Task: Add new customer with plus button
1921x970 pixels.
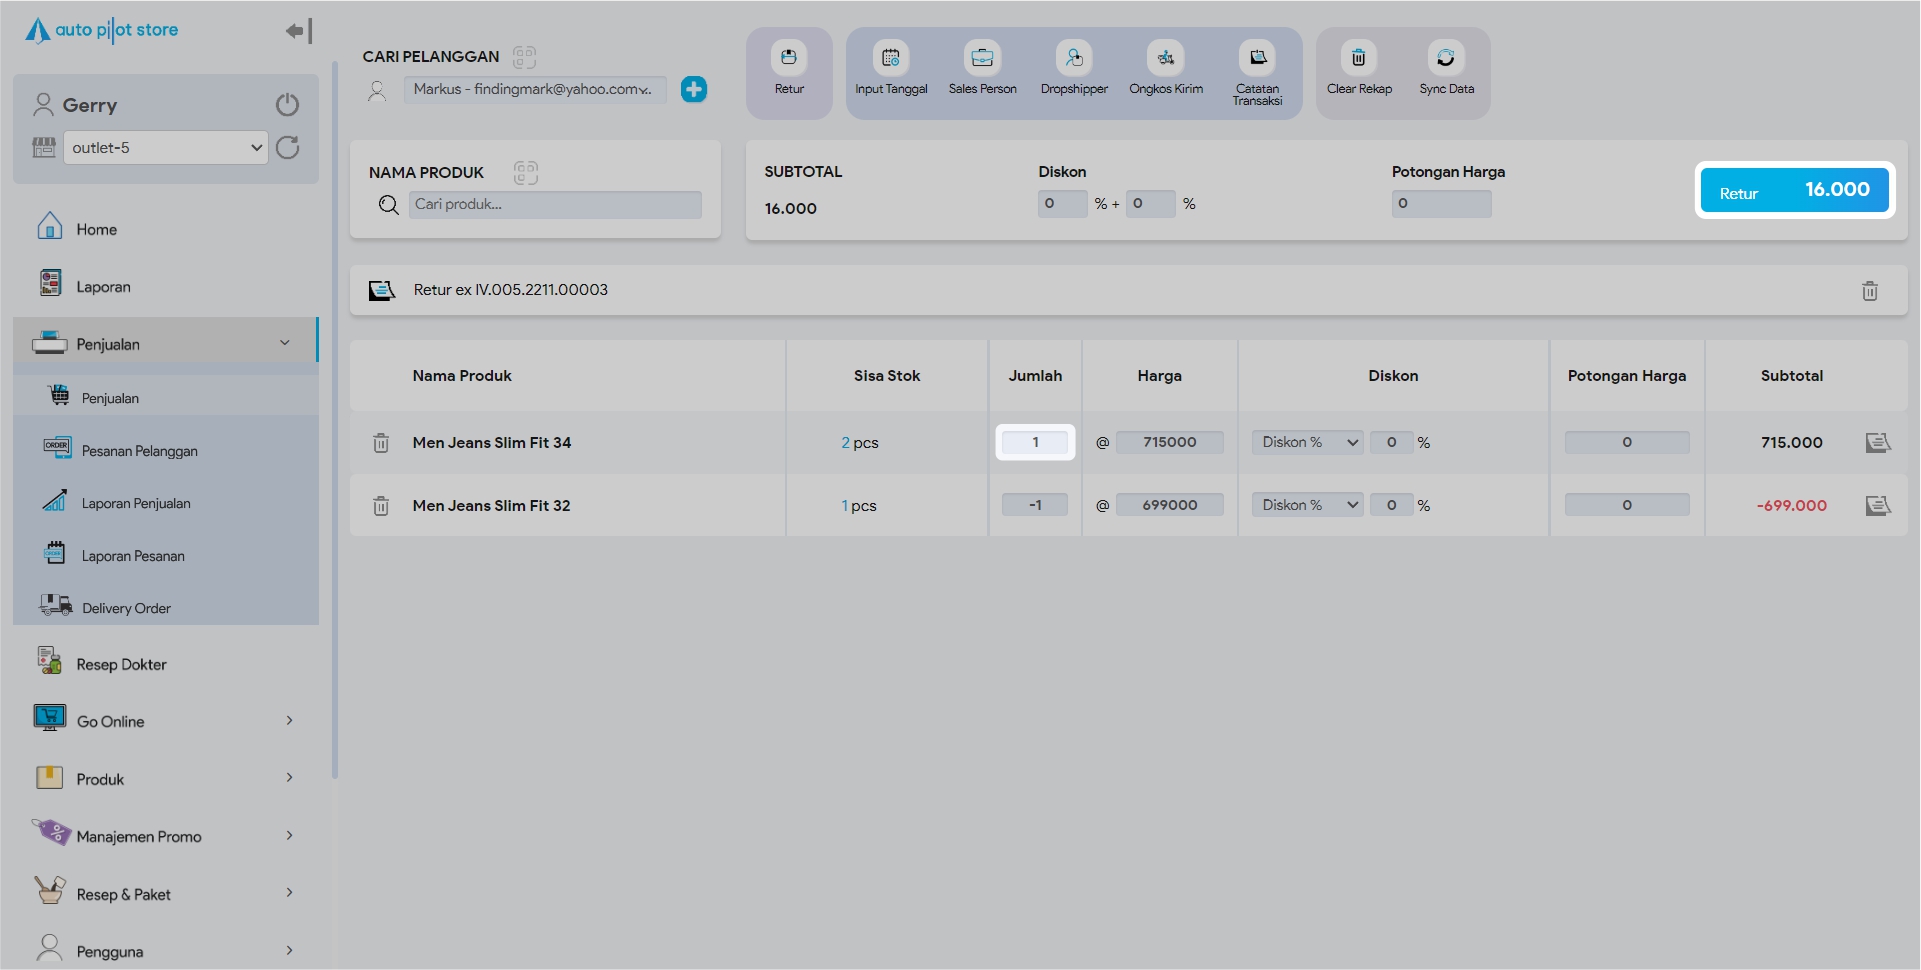Action: (x=693, y=90)
